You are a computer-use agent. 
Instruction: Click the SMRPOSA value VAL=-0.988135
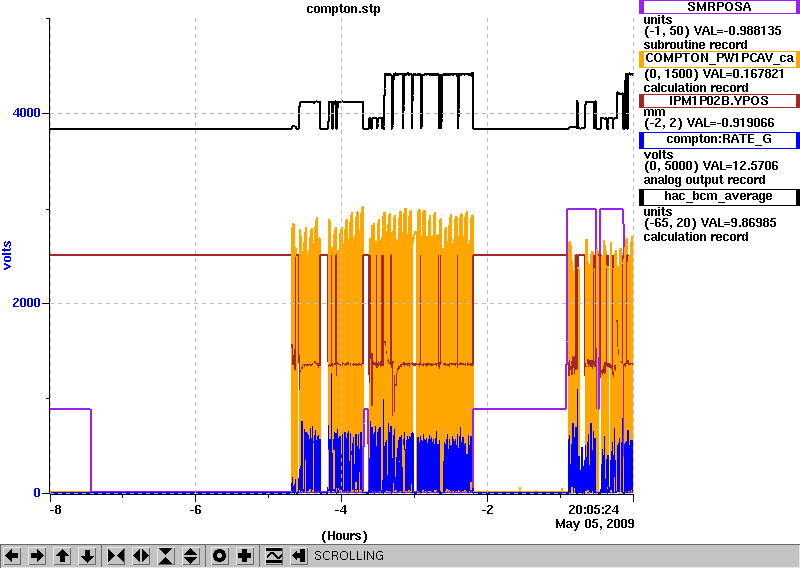(738, 31)
